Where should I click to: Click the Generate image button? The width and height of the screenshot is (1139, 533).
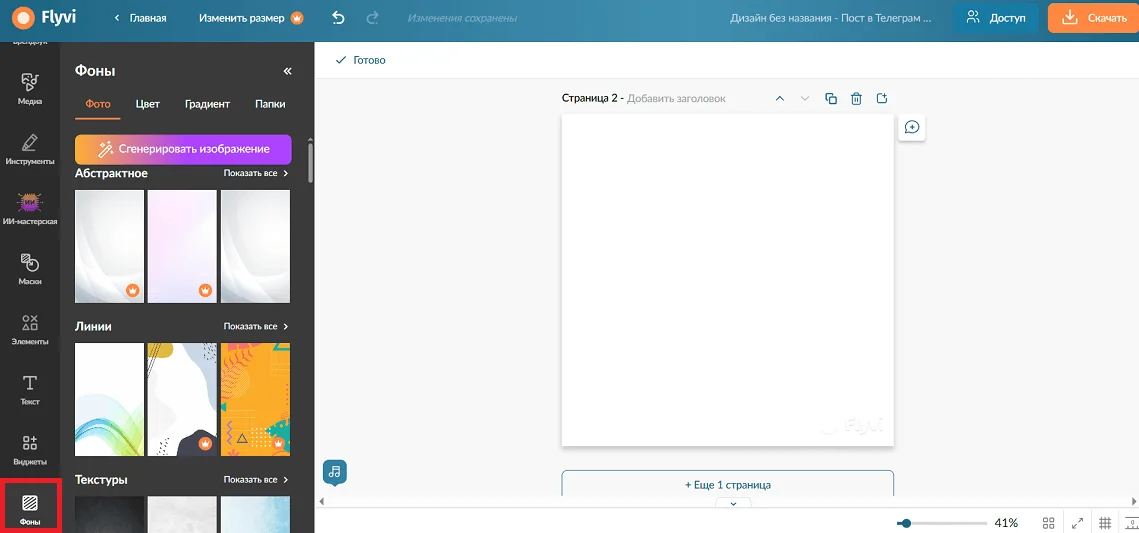coord(183,149)
